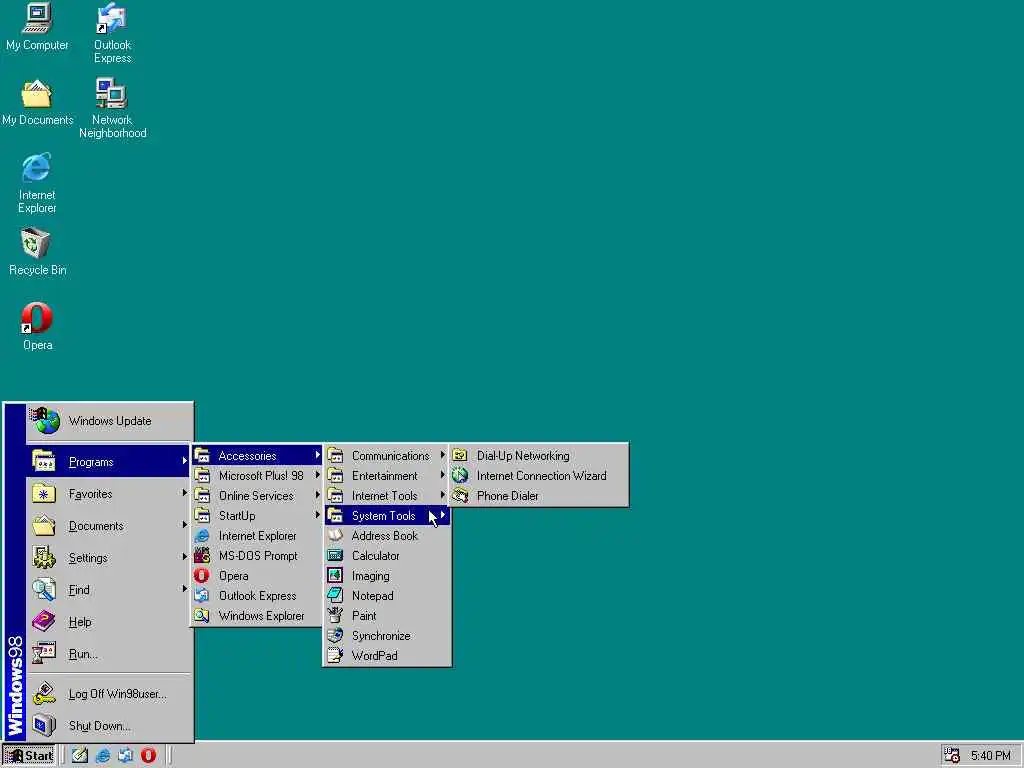Click the Internet Explorer desktop icon
The image size is (1024, 768).
37,184
